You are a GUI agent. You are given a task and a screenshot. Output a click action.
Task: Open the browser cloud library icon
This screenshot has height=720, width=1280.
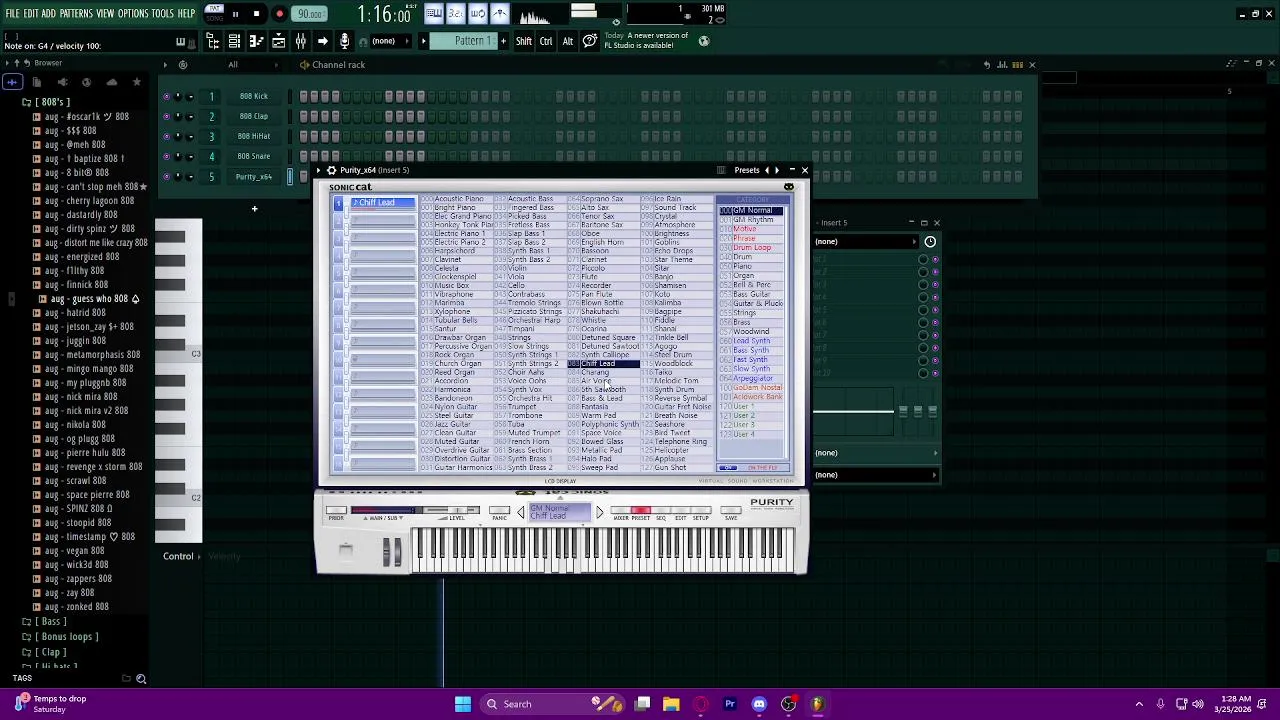point(112,82)
